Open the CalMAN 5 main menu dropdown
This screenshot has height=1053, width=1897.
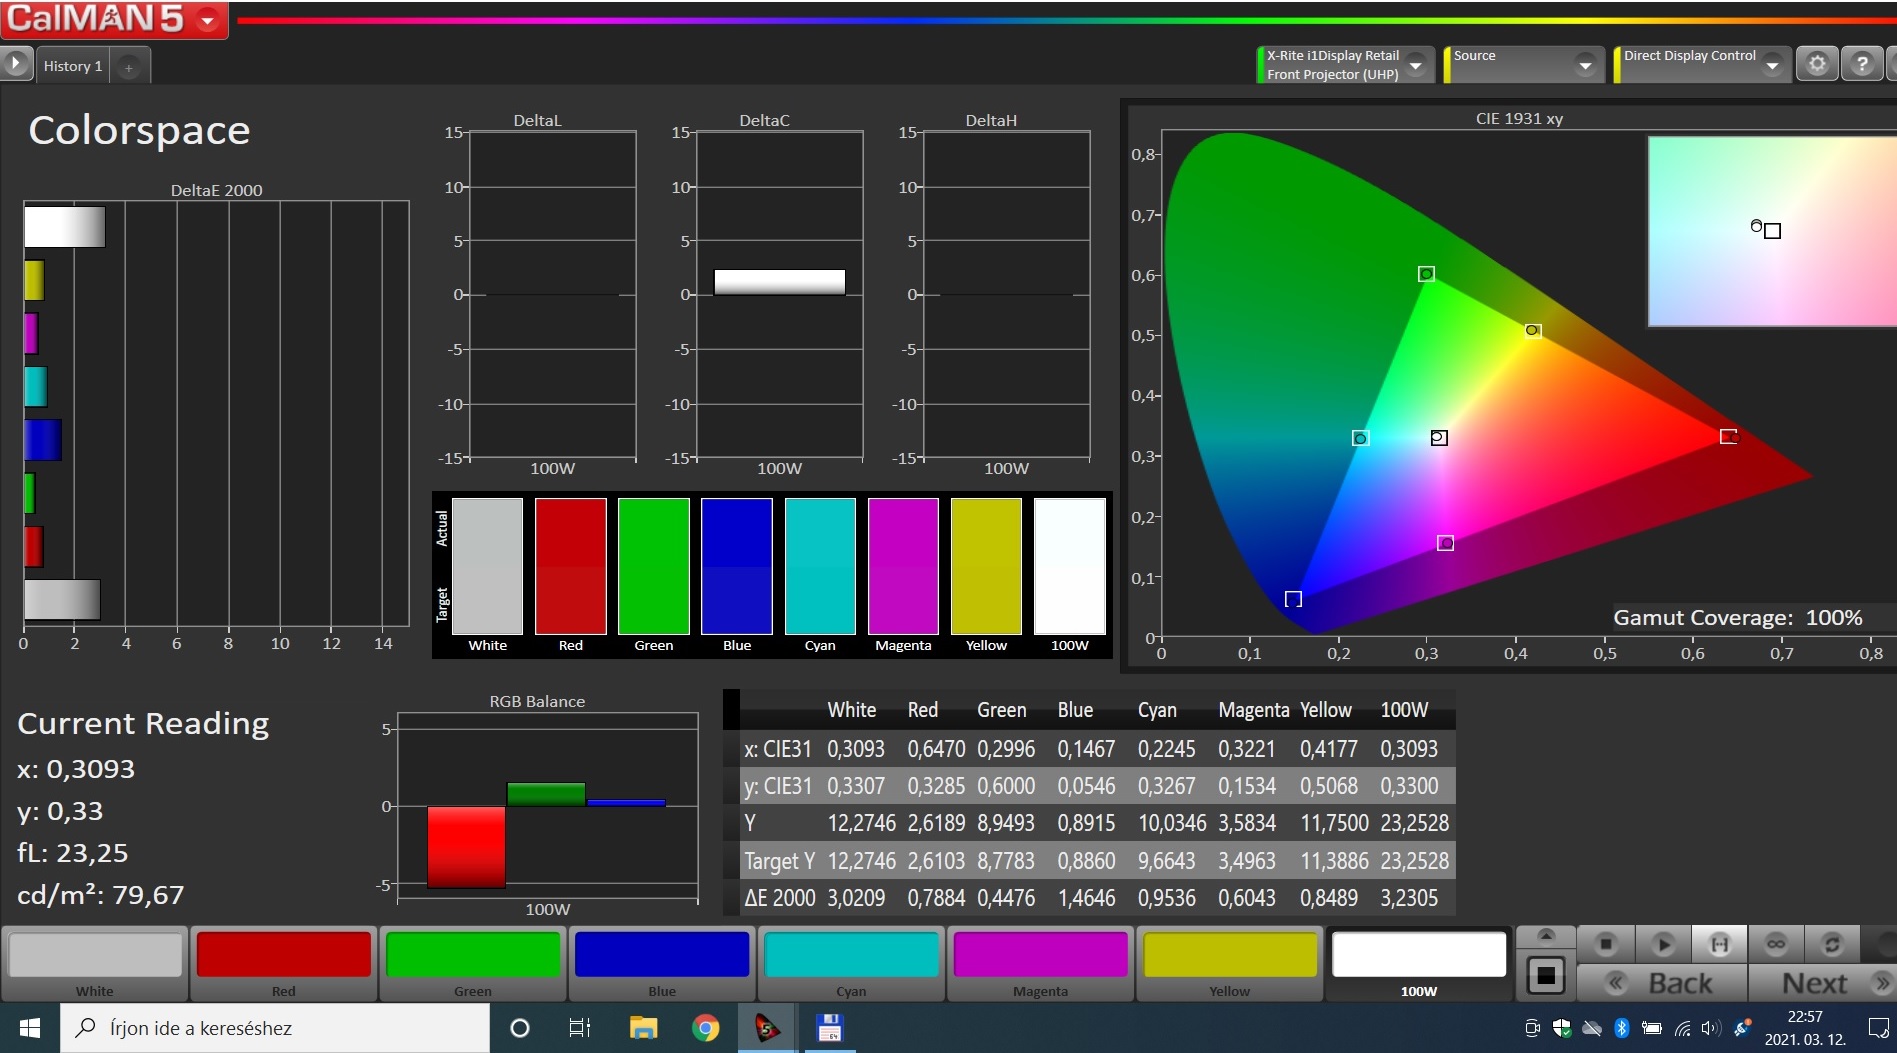[x=208, y=20]
